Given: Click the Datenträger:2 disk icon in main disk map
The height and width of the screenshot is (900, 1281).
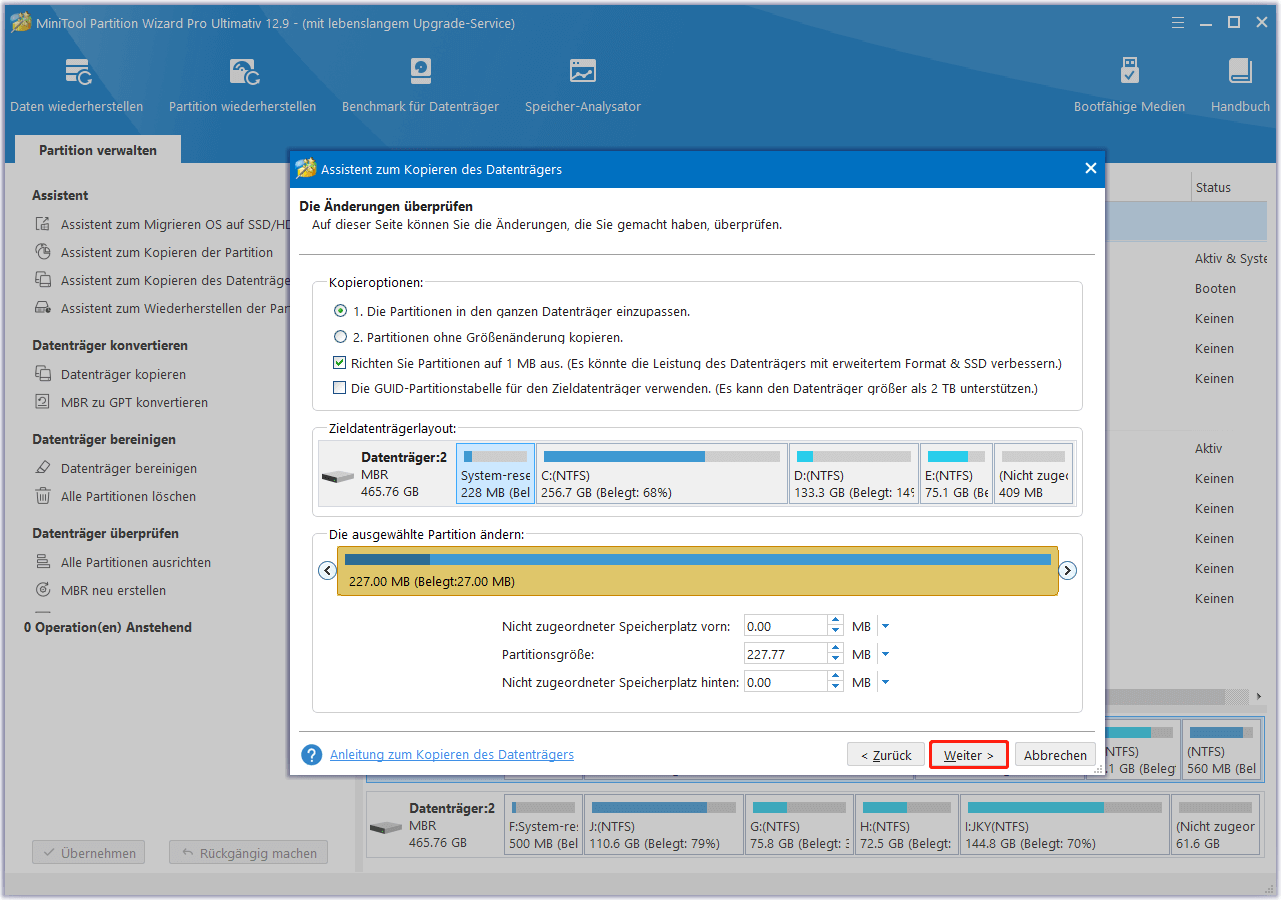Looking at the screenshot, I should click(x=385, y=829).
